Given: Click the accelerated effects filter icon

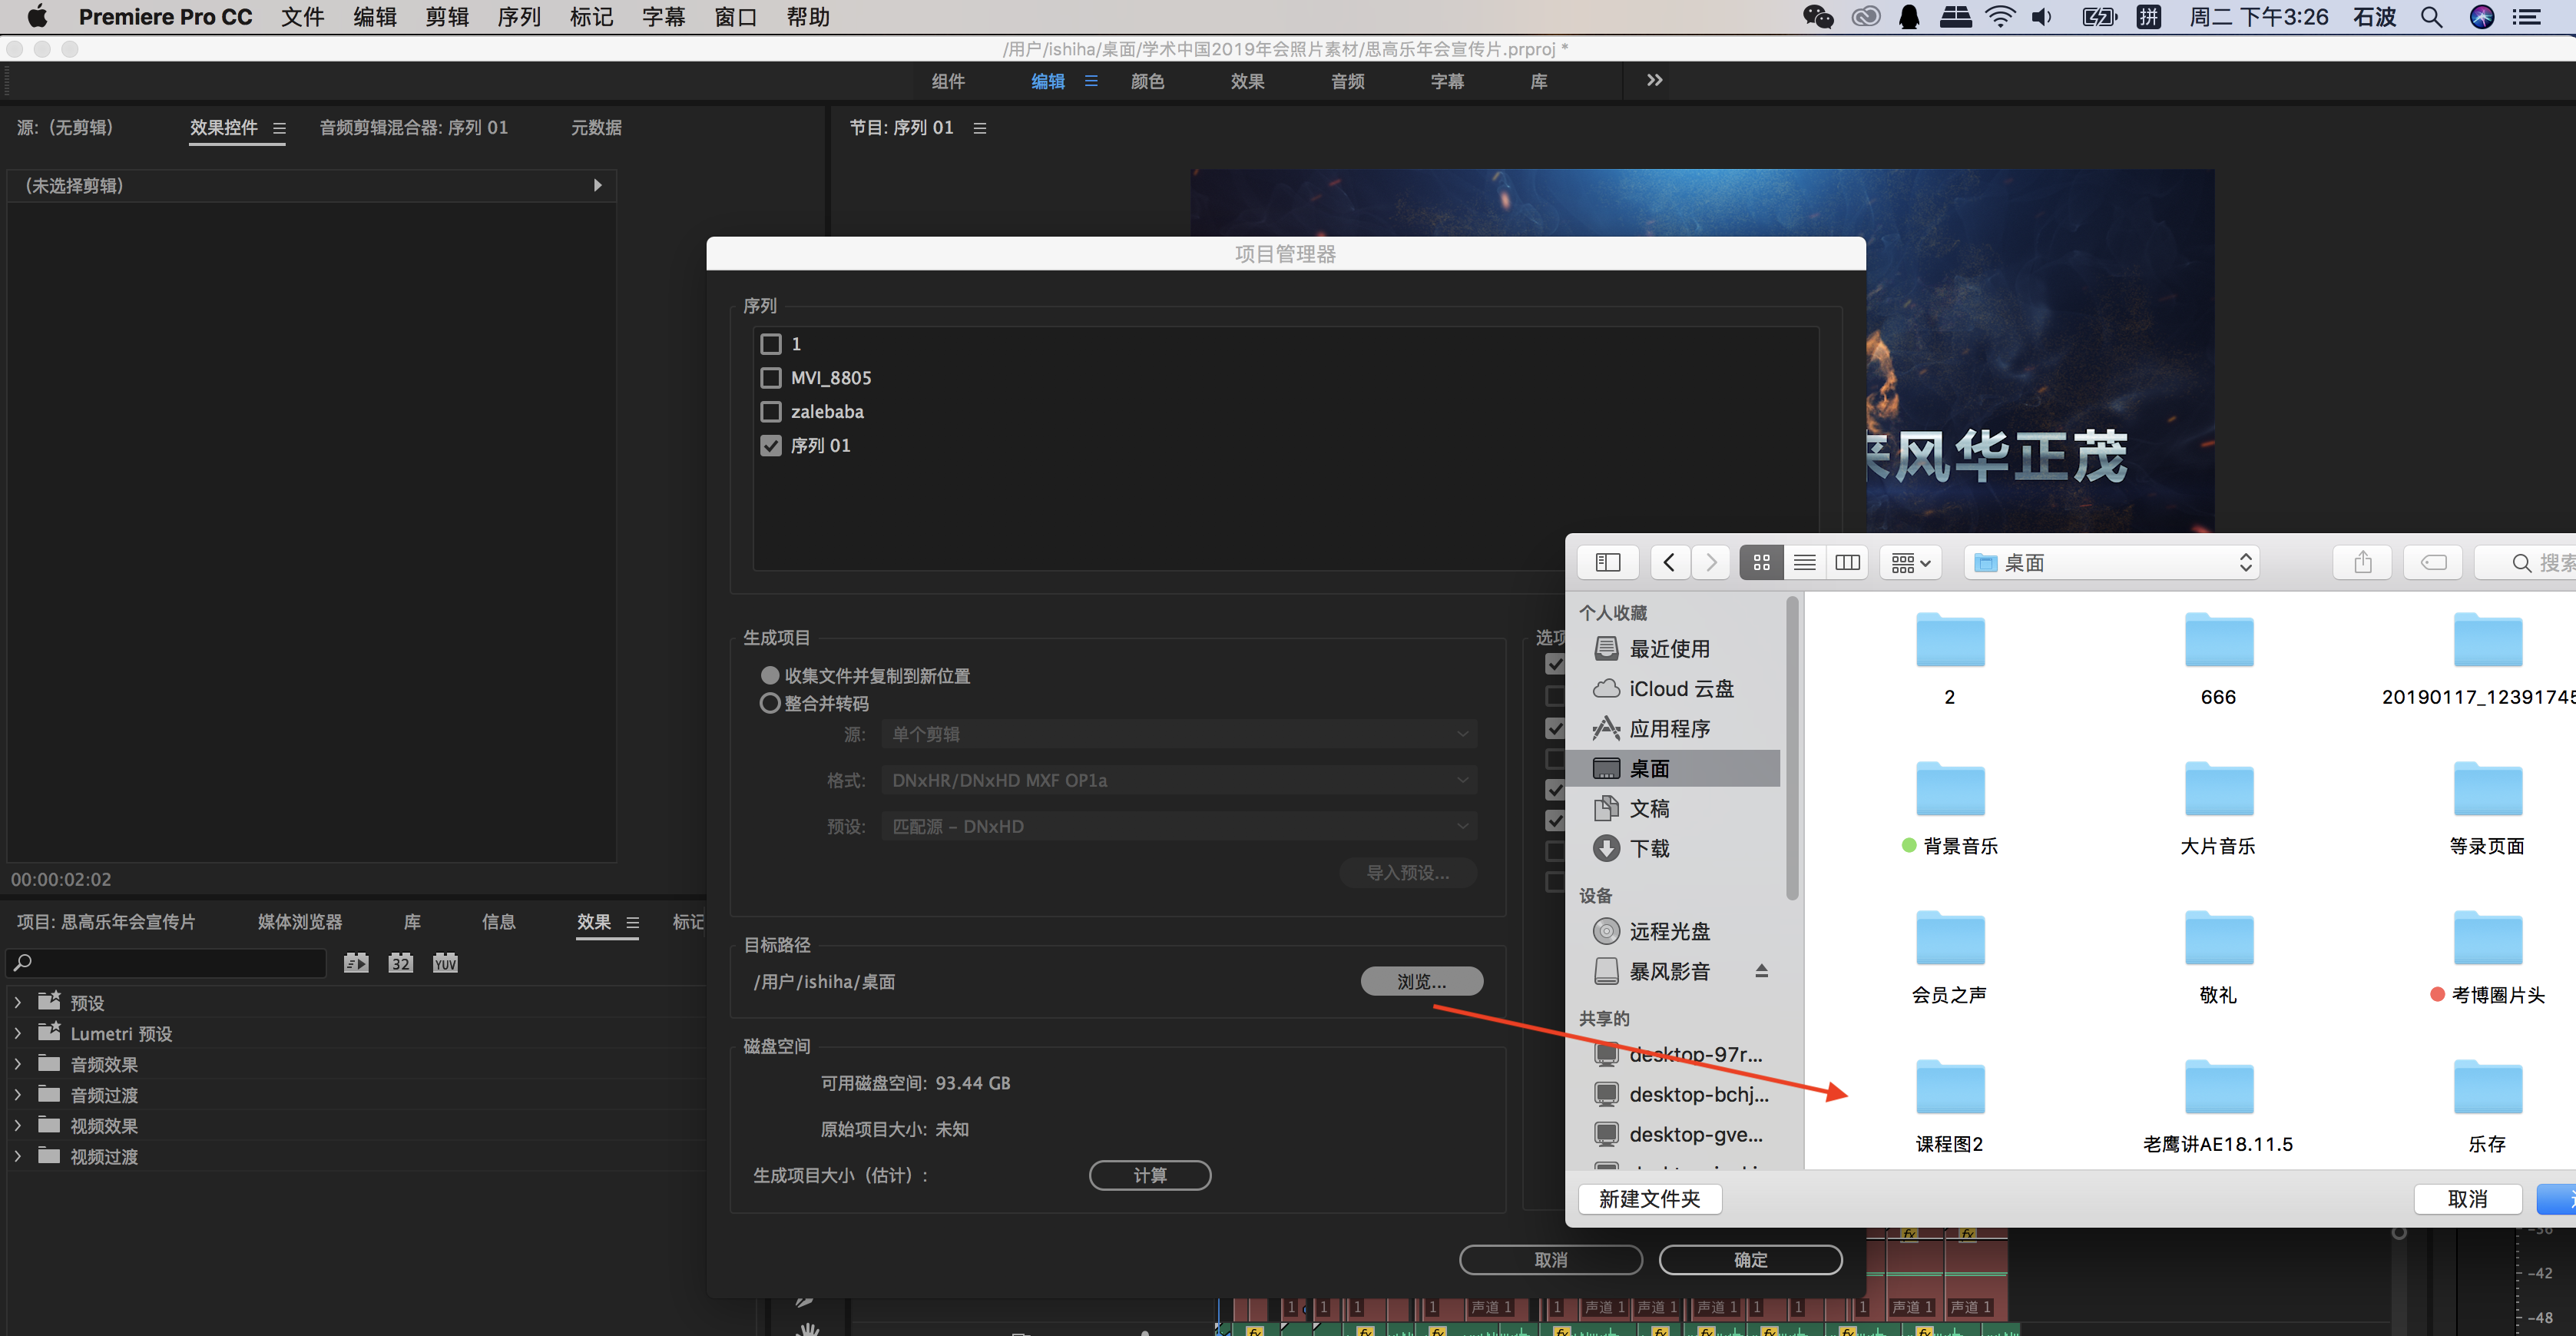Looking at the screenshot, I should pyautogui.click(x=356, y=963).
